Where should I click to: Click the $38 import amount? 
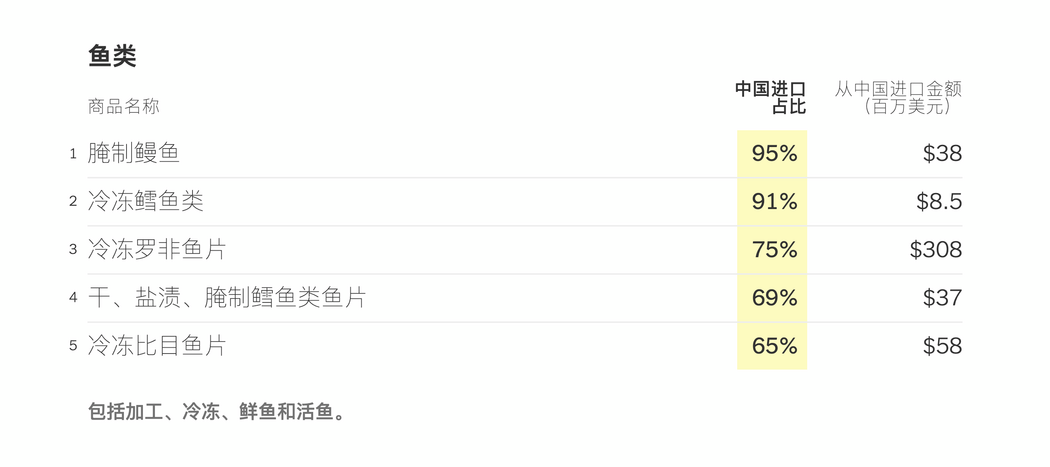(x=942, y=153)
